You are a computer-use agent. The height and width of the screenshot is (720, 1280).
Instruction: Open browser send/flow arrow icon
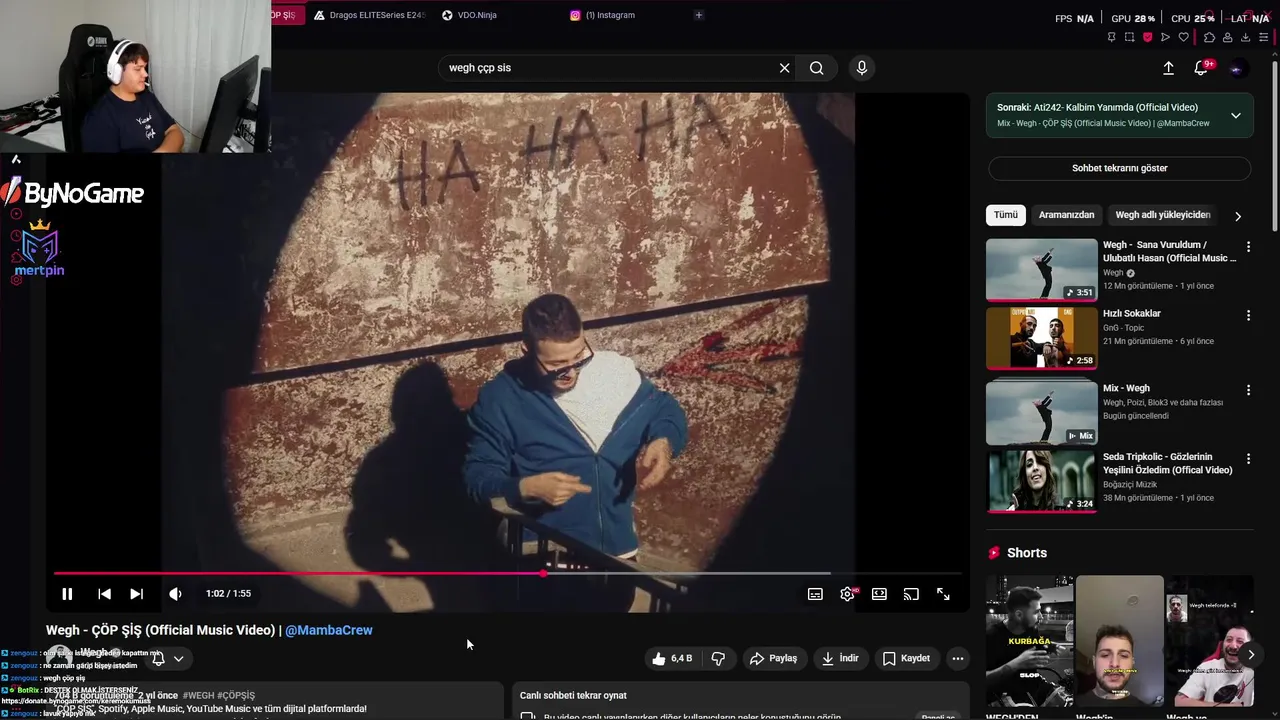[x=1165, y=37]
